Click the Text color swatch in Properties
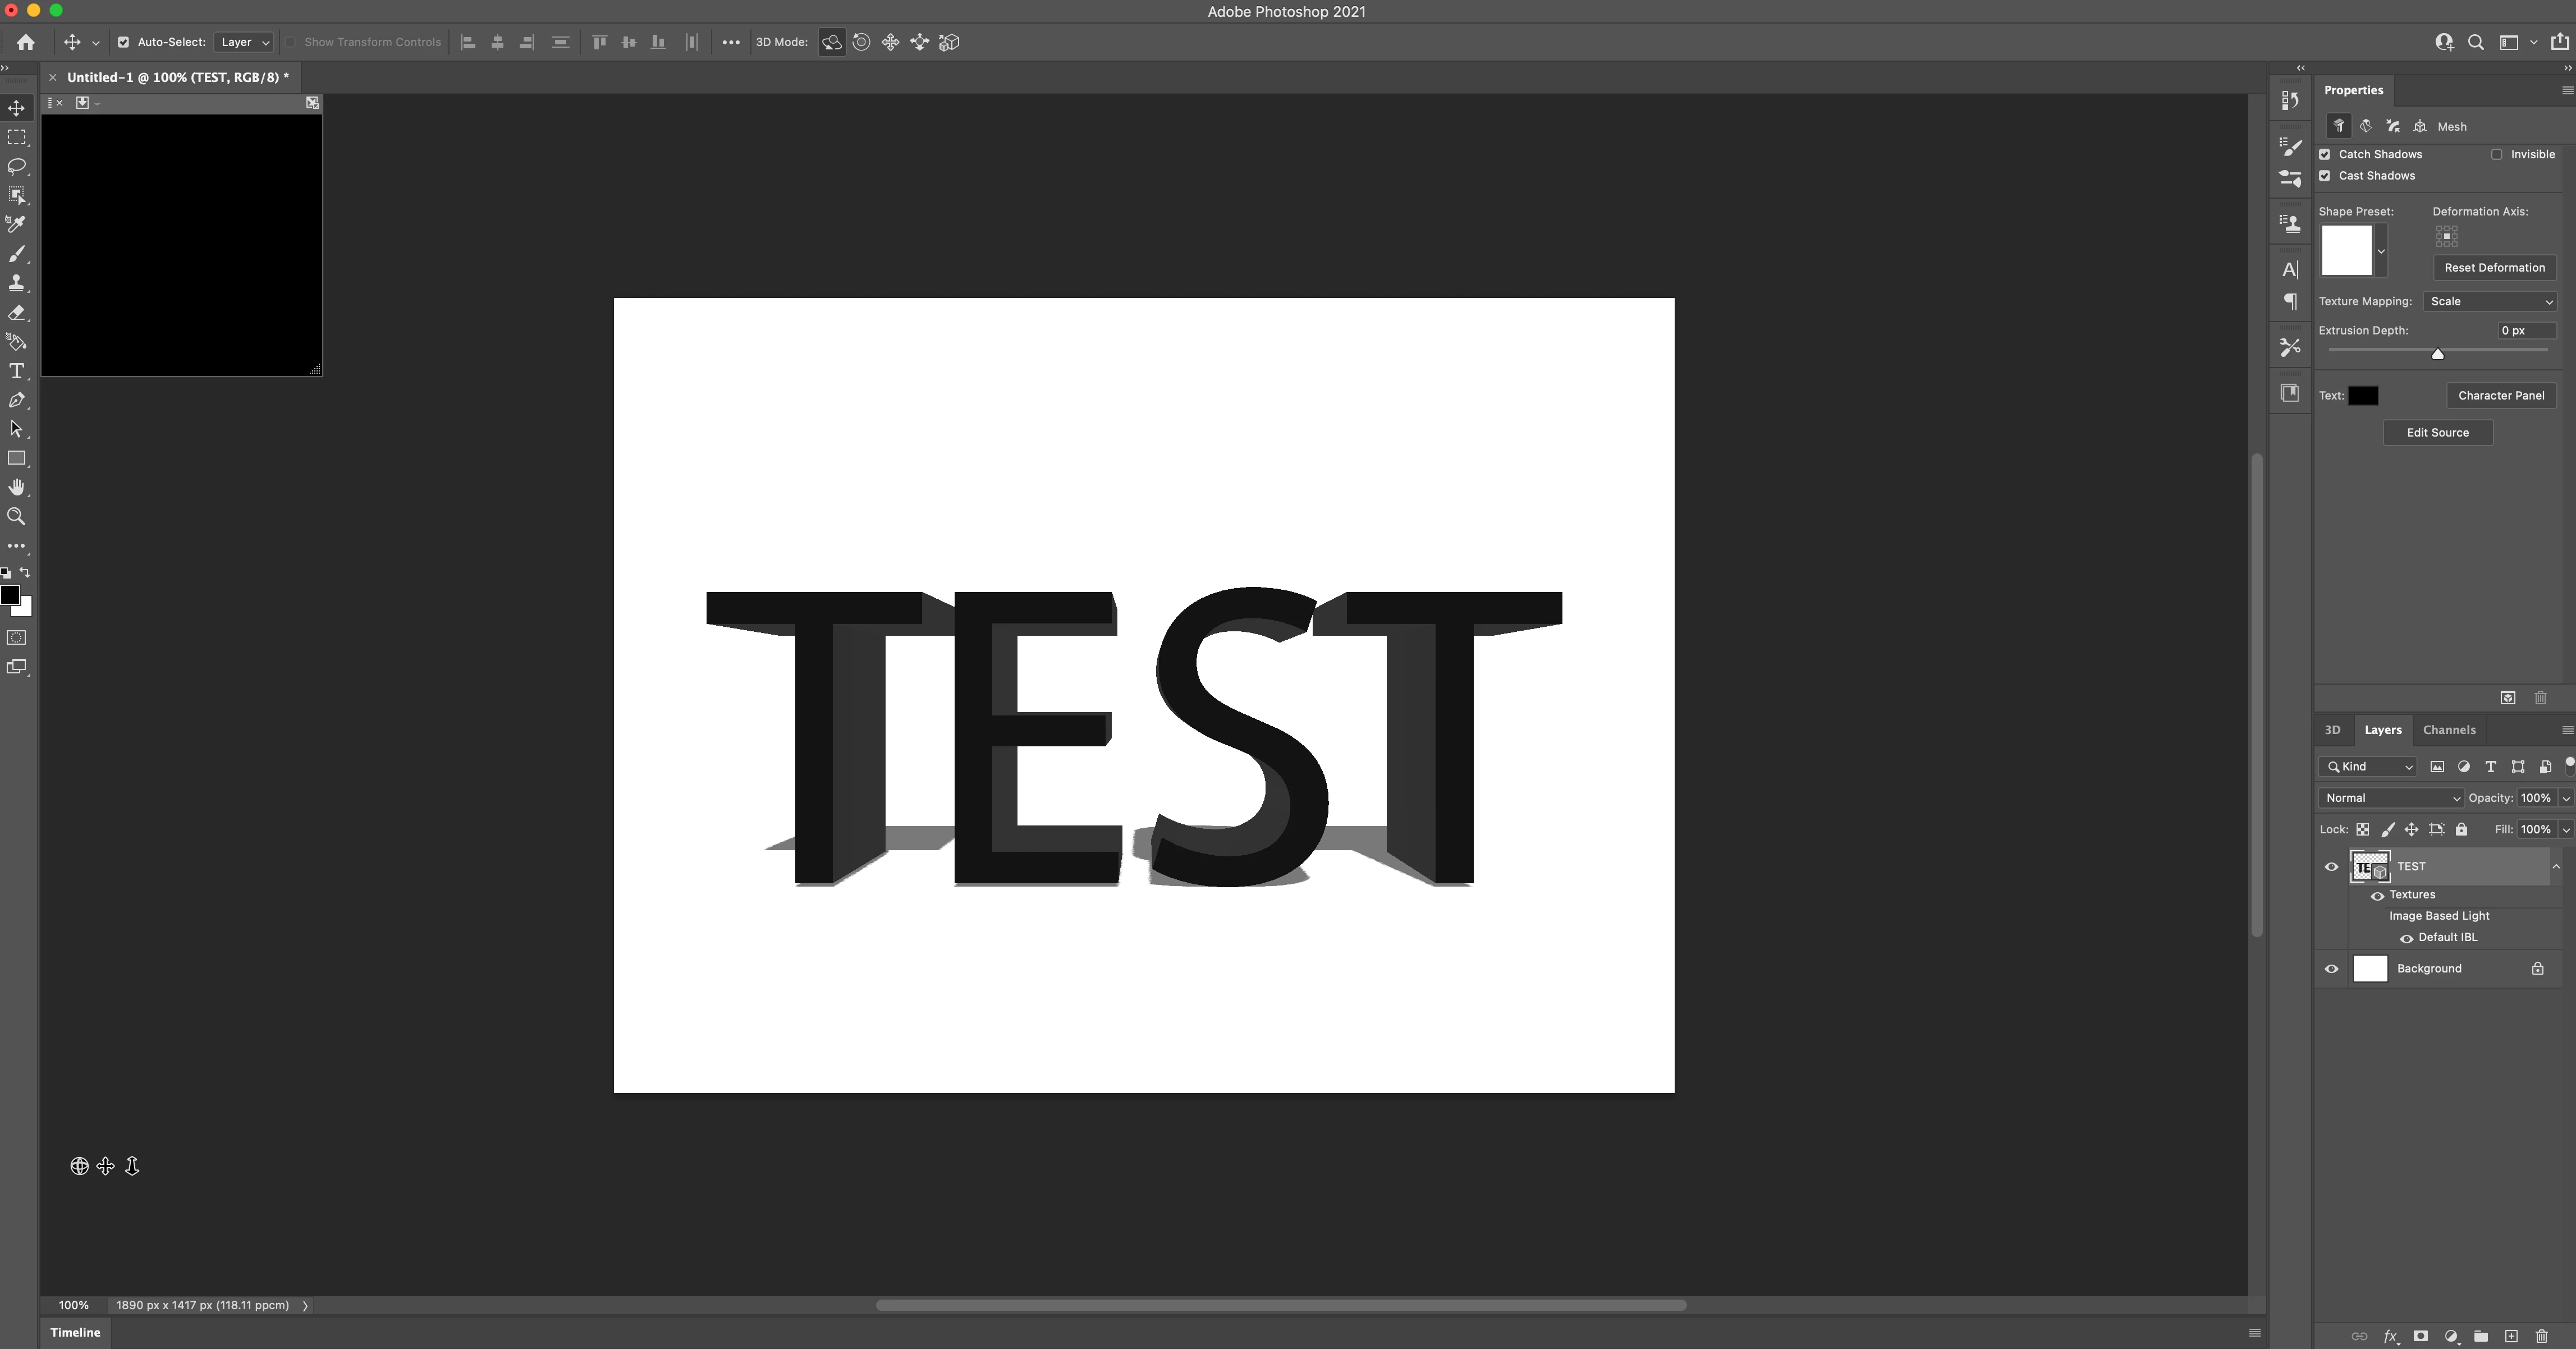 [2363, 395]
